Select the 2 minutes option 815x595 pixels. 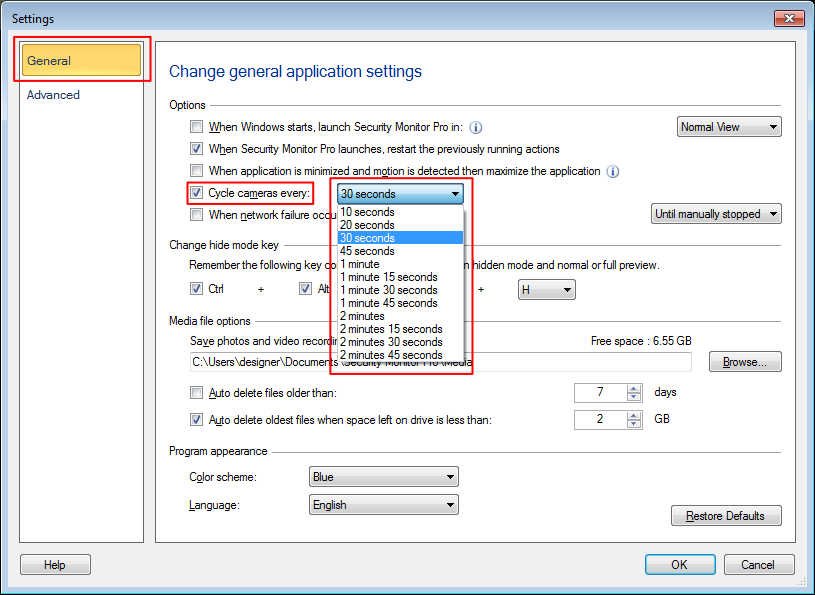pyautogui.click(x=400, y=316)
